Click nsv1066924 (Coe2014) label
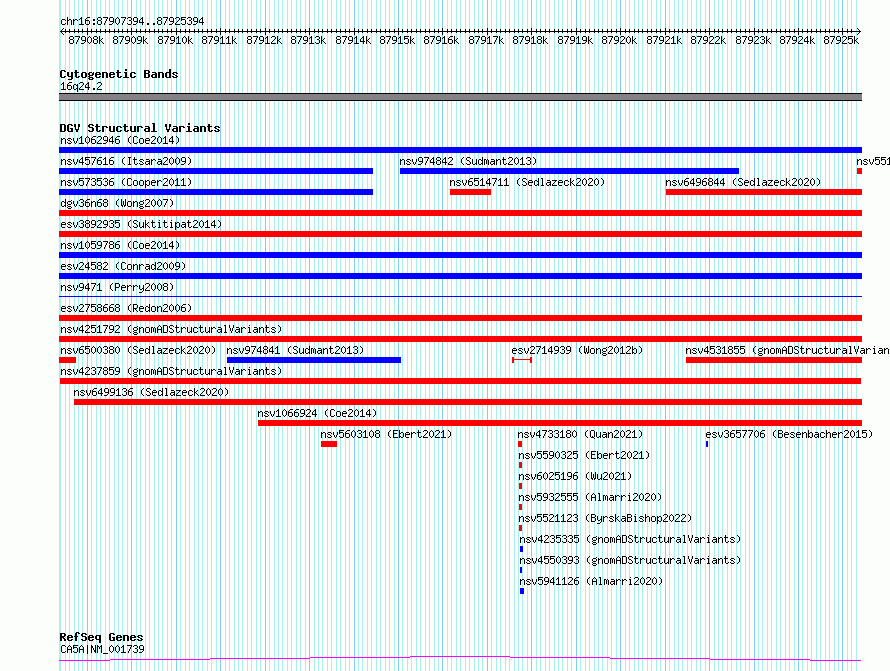Viewport: 890px width, 671px height. (x=317, y=413)
